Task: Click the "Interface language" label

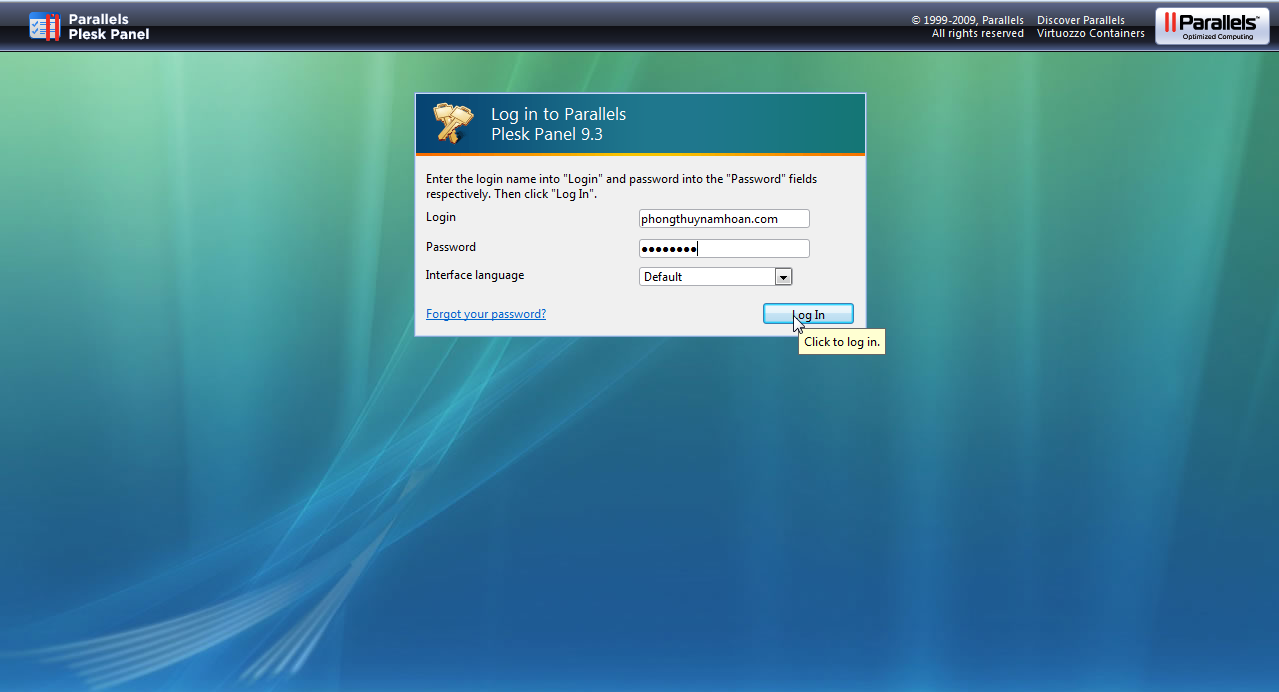Action: (475, 275)
